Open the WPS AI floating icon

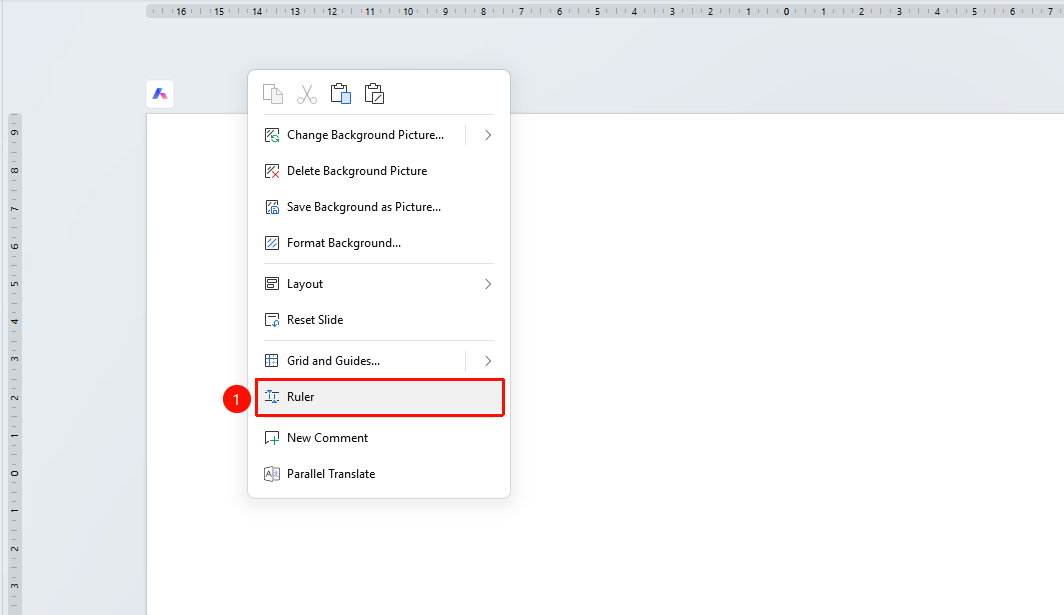[160, 94]
